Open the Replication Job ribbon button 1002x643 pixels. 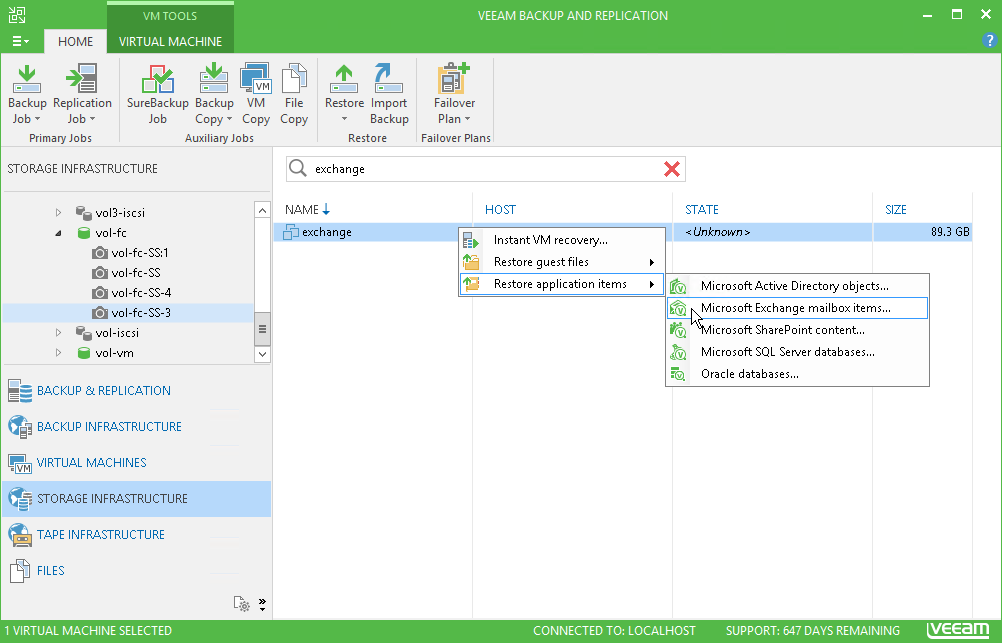click(82, 94)
